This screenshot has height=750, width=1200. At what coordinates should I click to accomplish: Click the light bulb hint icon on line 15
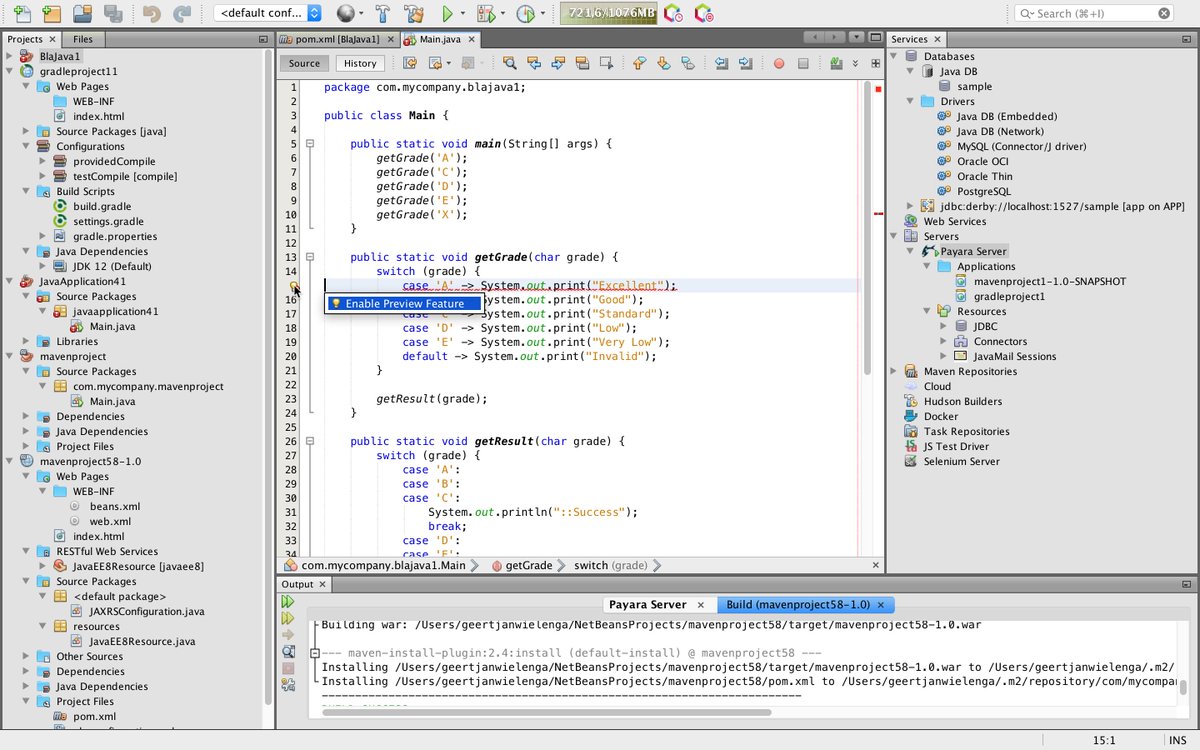click(295, 286)
